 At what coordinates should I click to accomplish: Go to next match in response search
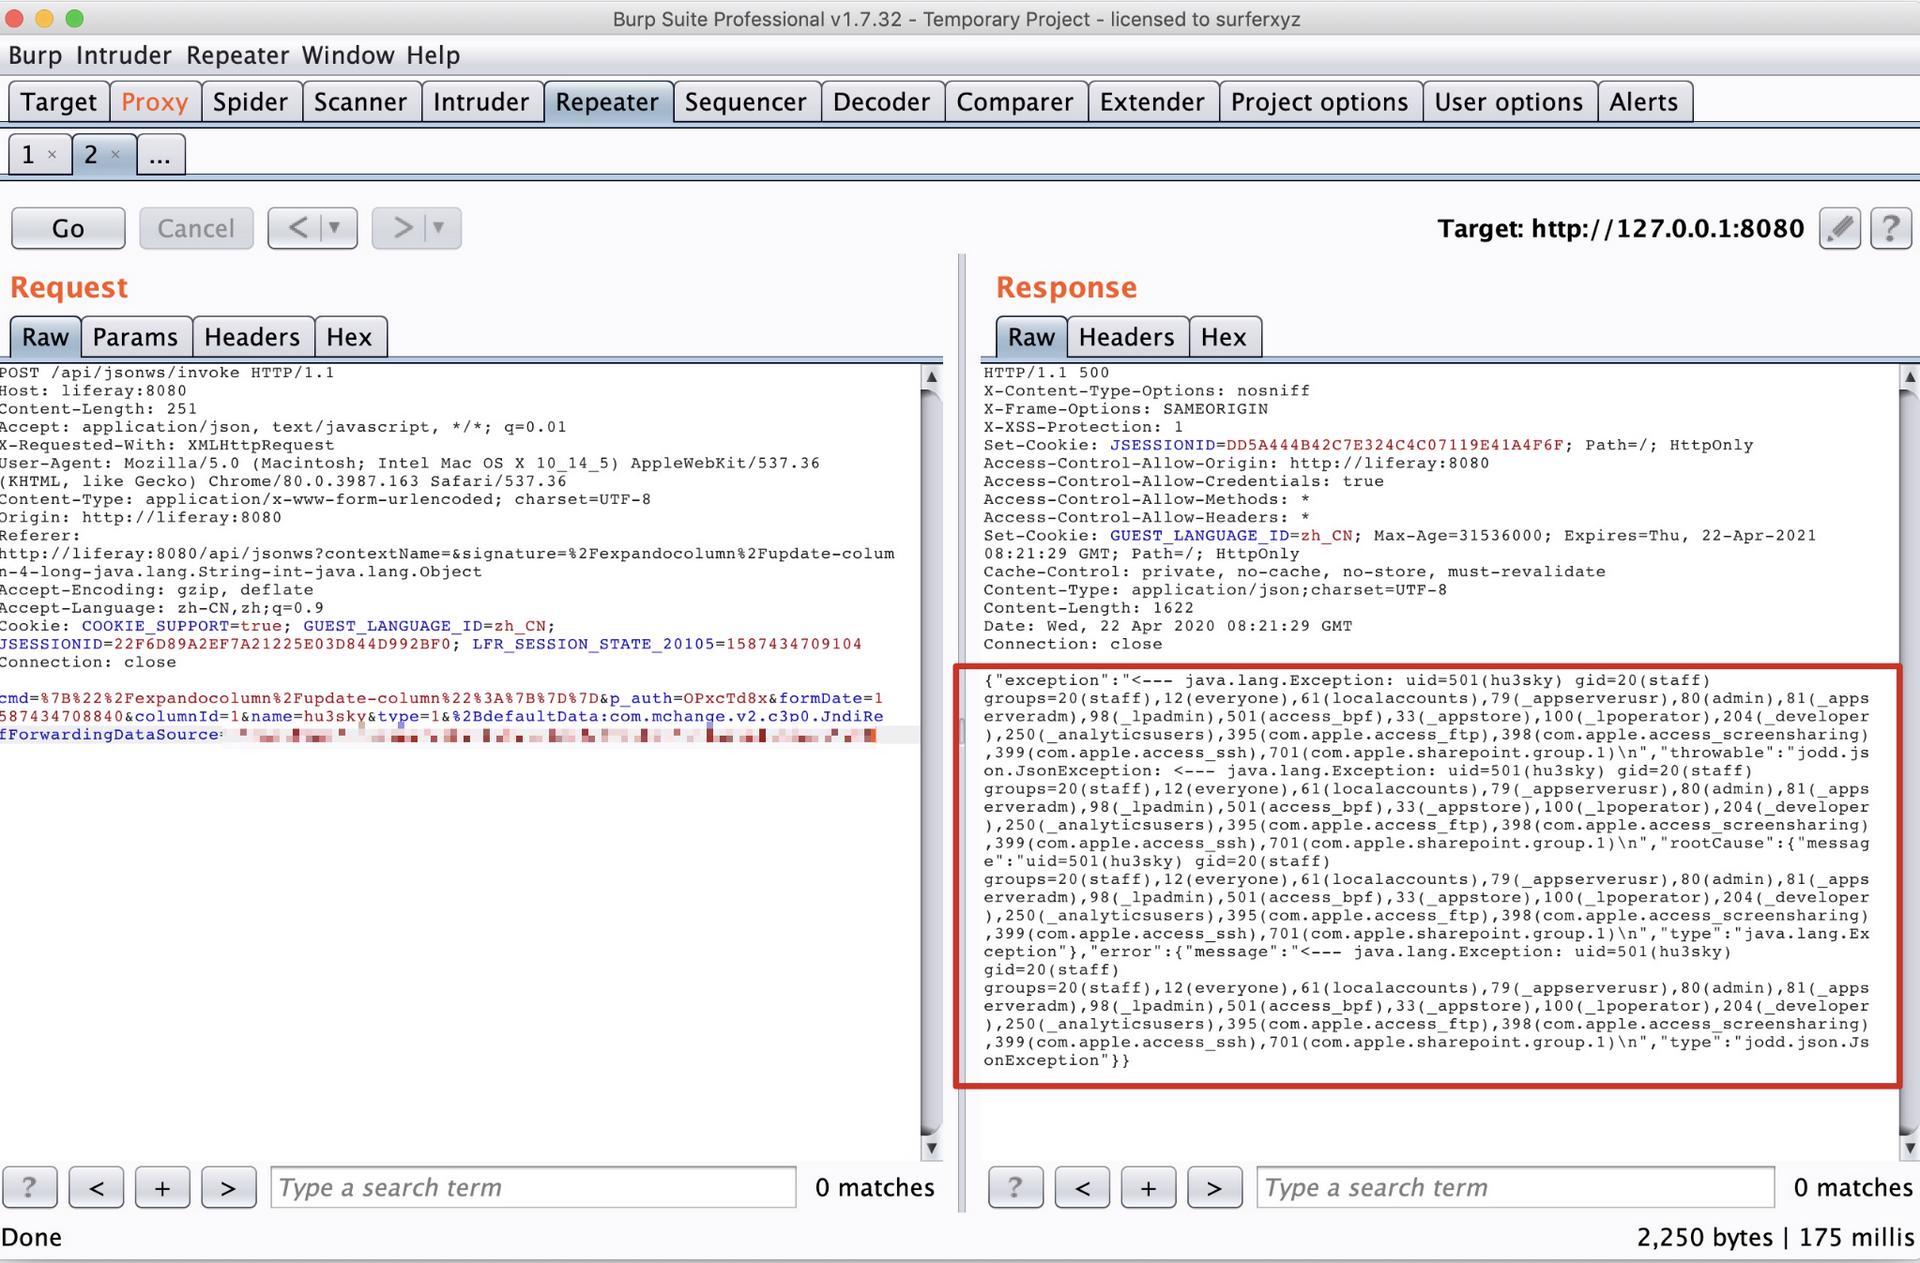tap(1214, 1187)
